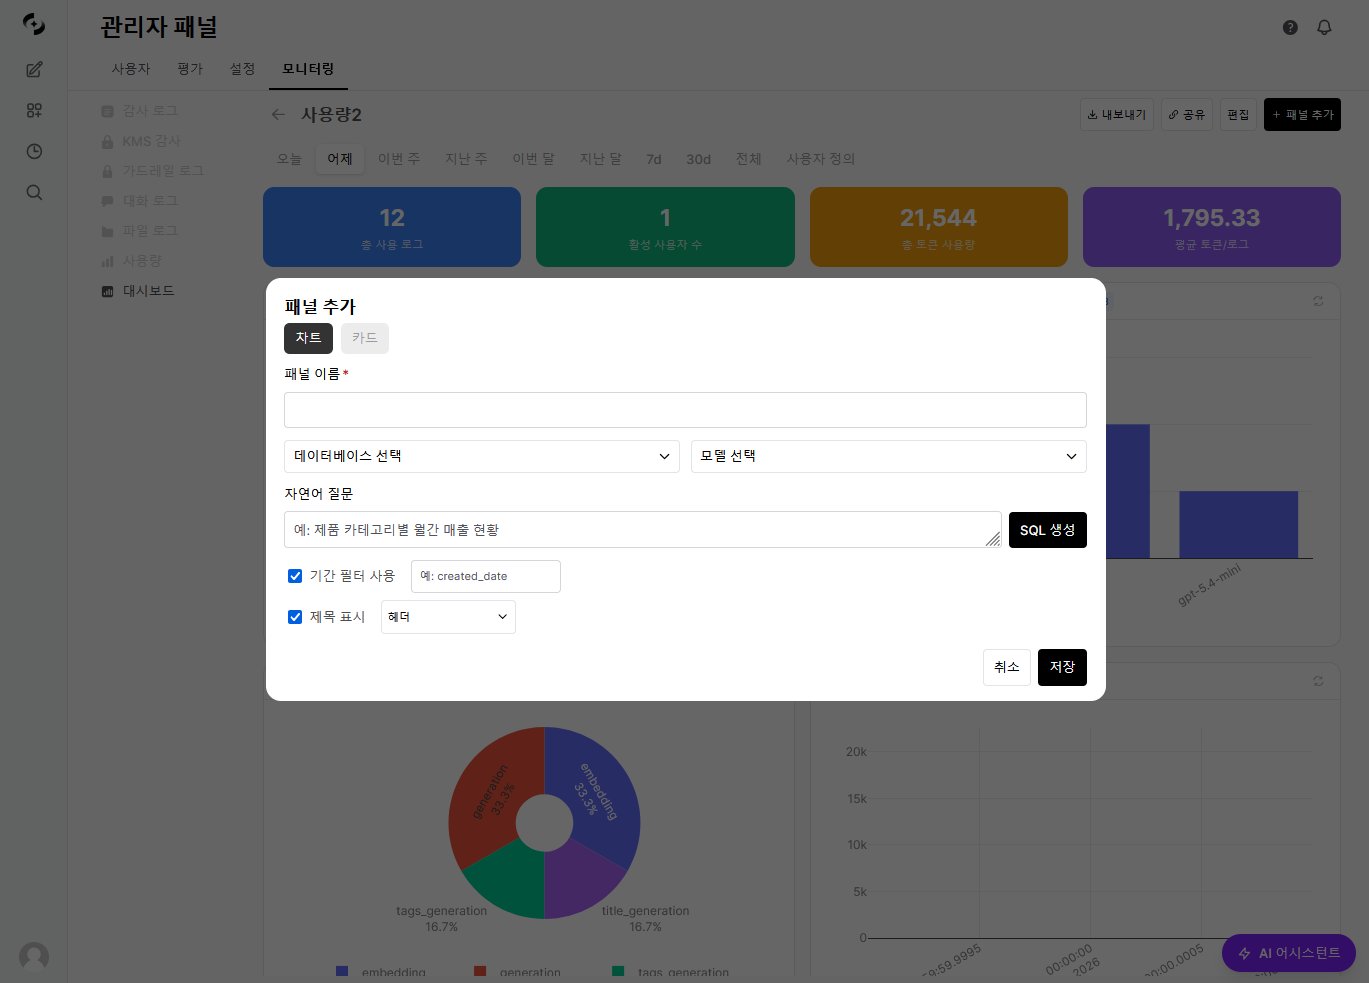The image size is (1369, 983).
Task: Click the 내보내기 export button
Action: (x=1117, y=115)
